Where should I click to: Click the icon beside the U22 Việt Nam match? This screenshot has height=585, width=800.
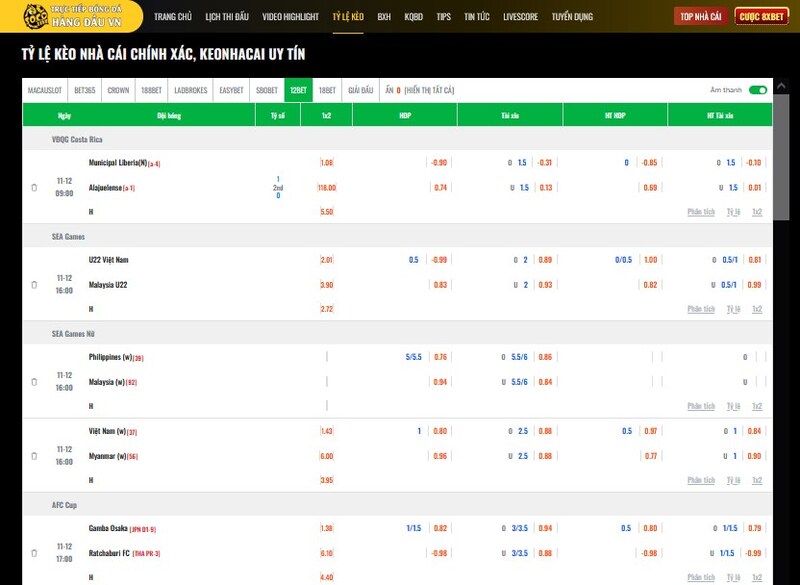coord(34,284)
